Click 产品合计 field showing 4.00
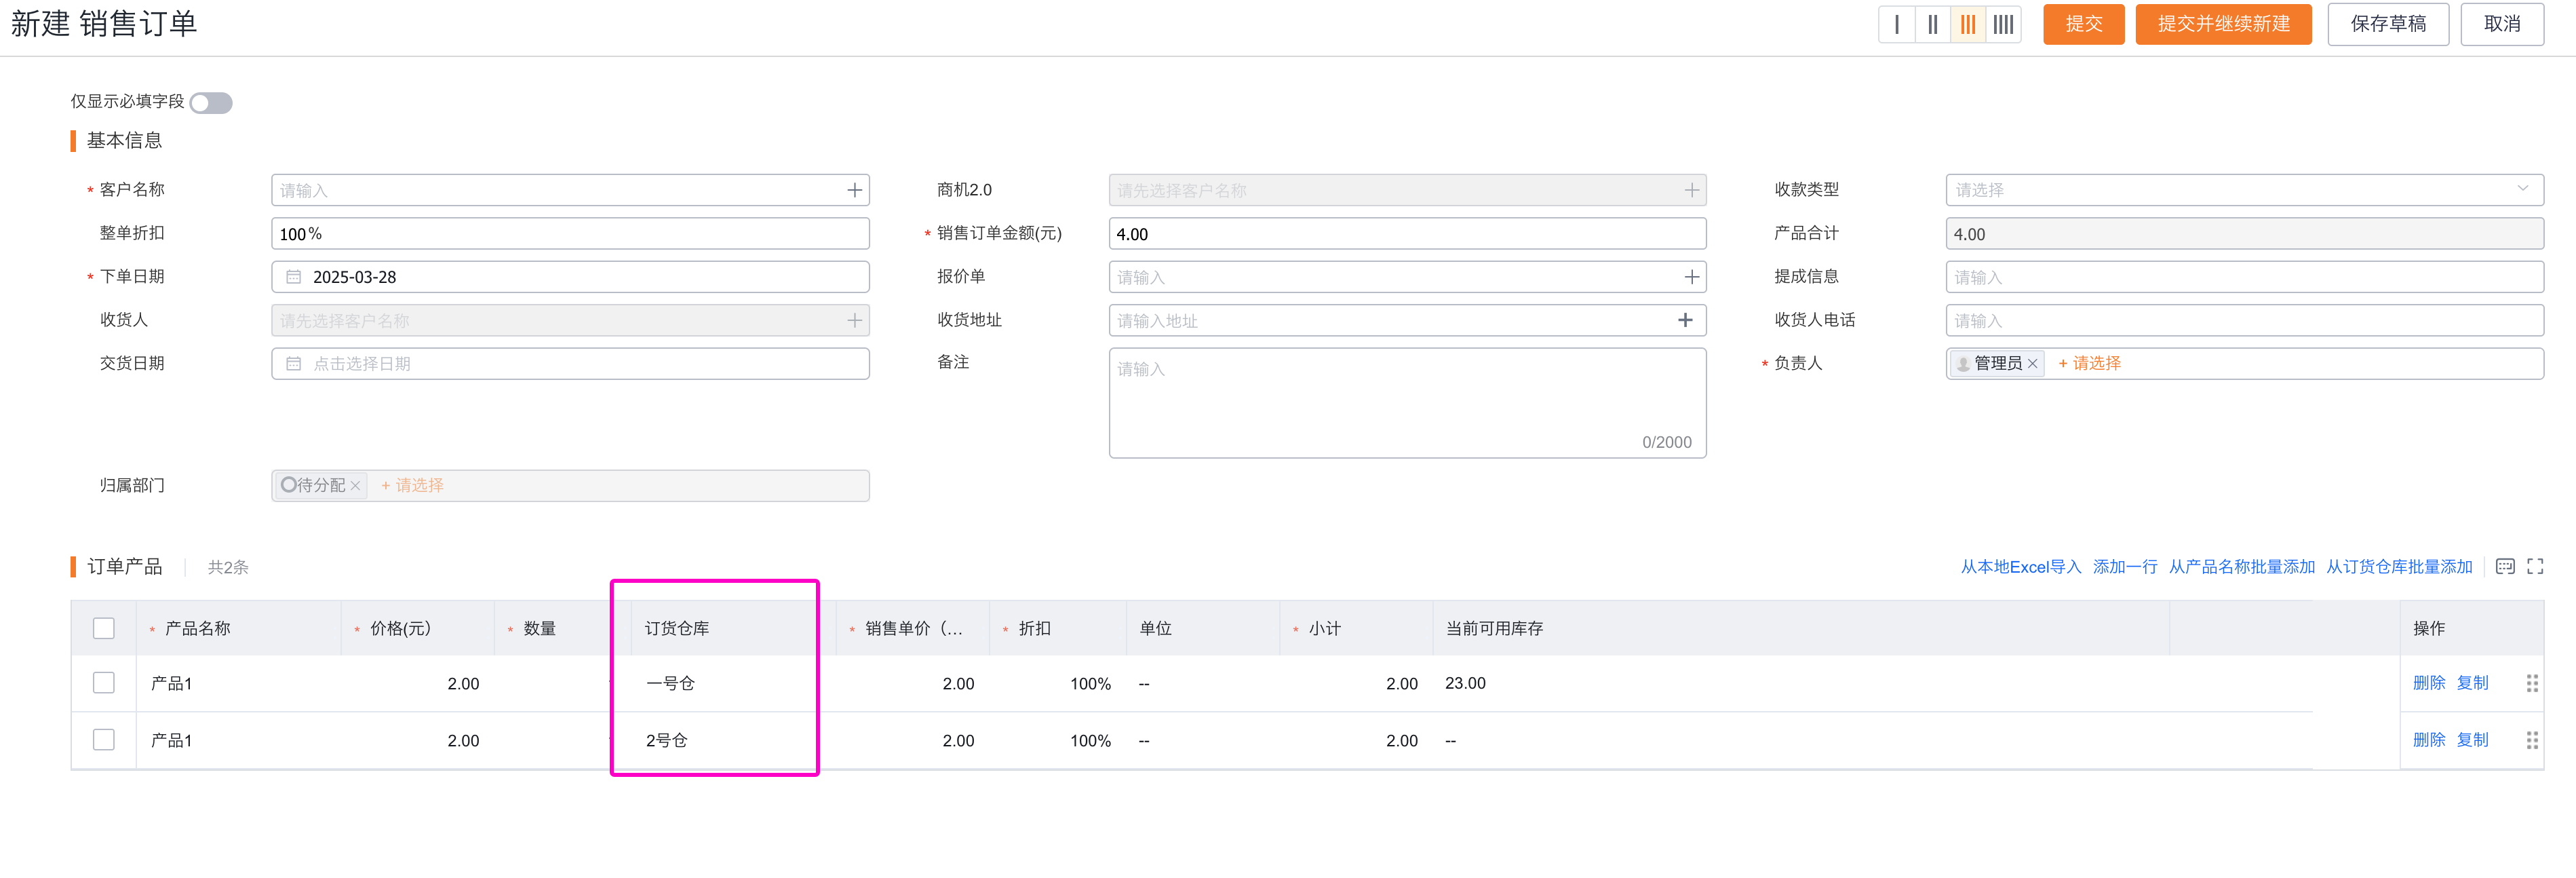The image size is (2576, 878). pos(2244,234)
